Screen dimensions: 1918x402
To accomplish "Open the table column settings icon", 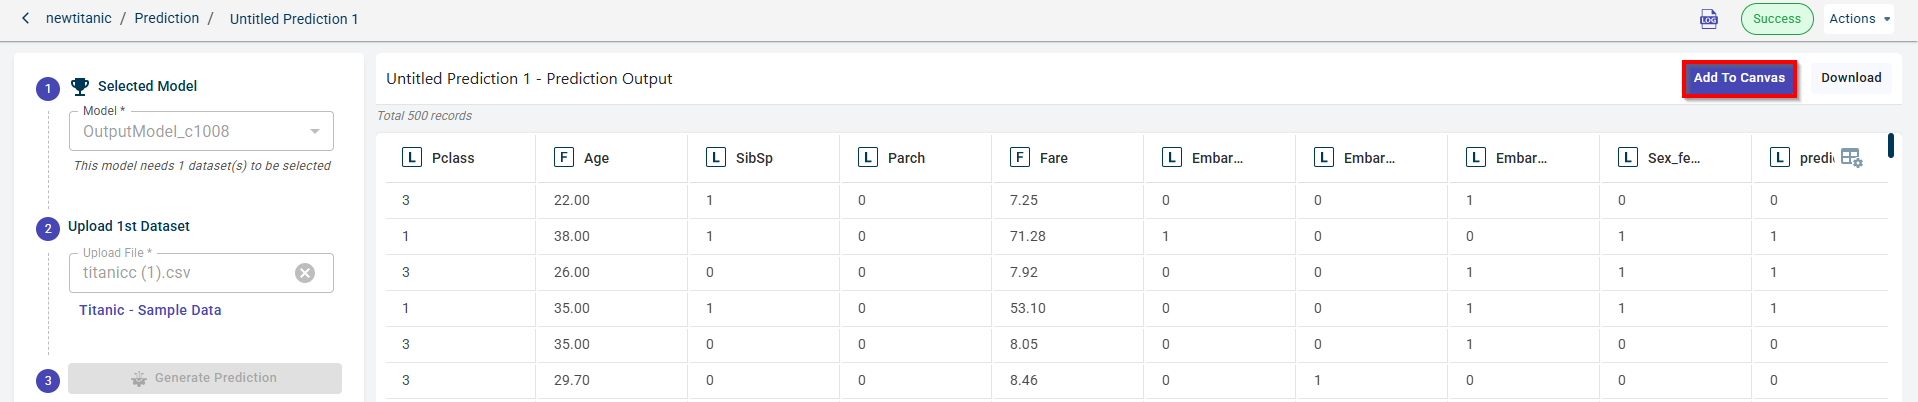I will (x=1851, y=158).
